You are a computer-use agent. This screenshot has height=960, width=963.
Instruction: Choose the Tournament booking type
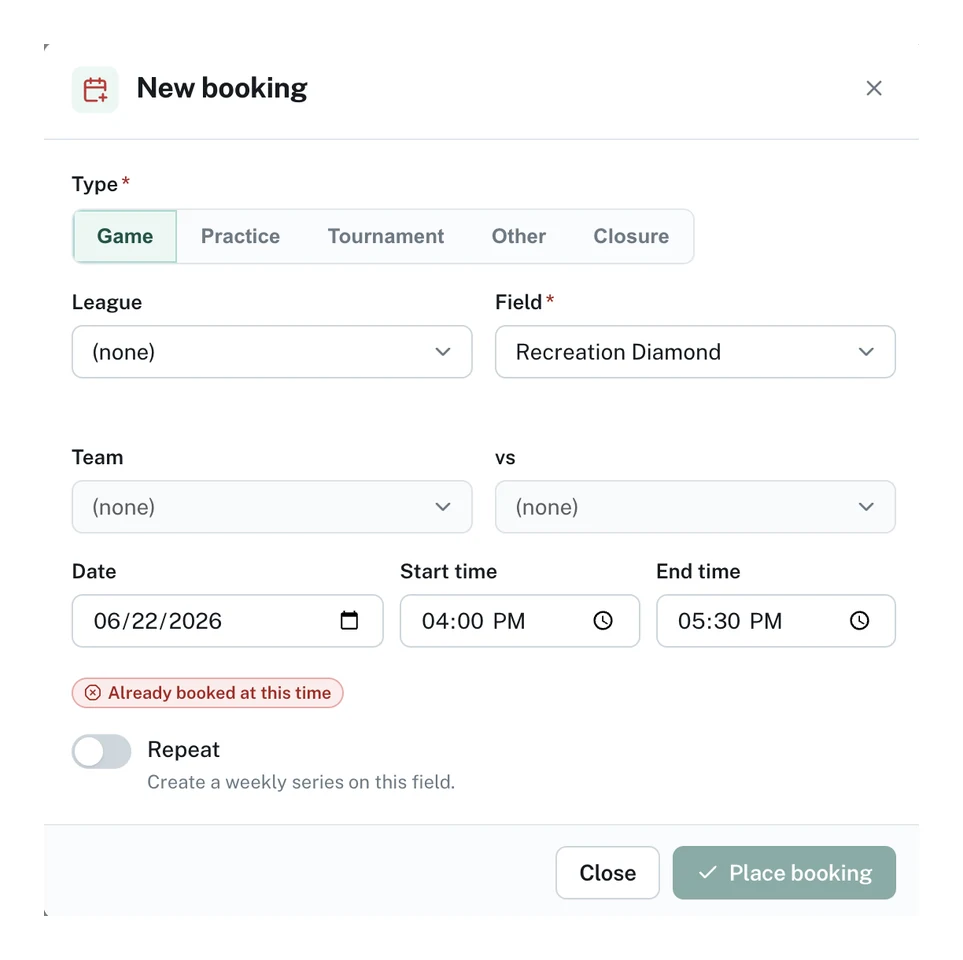386,236
